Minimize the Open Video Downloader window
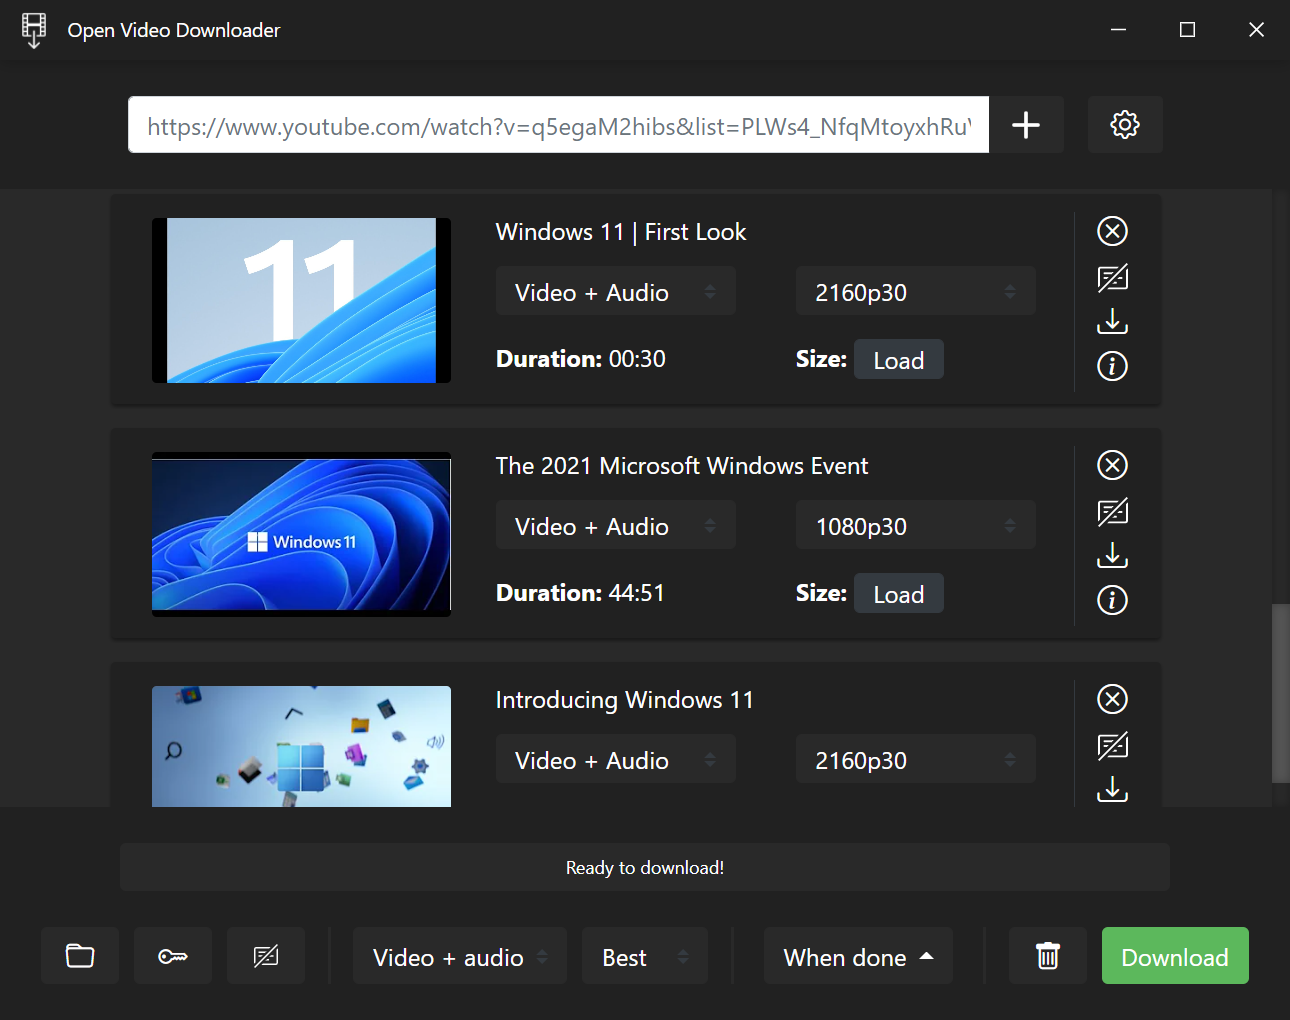The height and width of the screenshot is (1020, 1290). click(x=1118, y=30)
